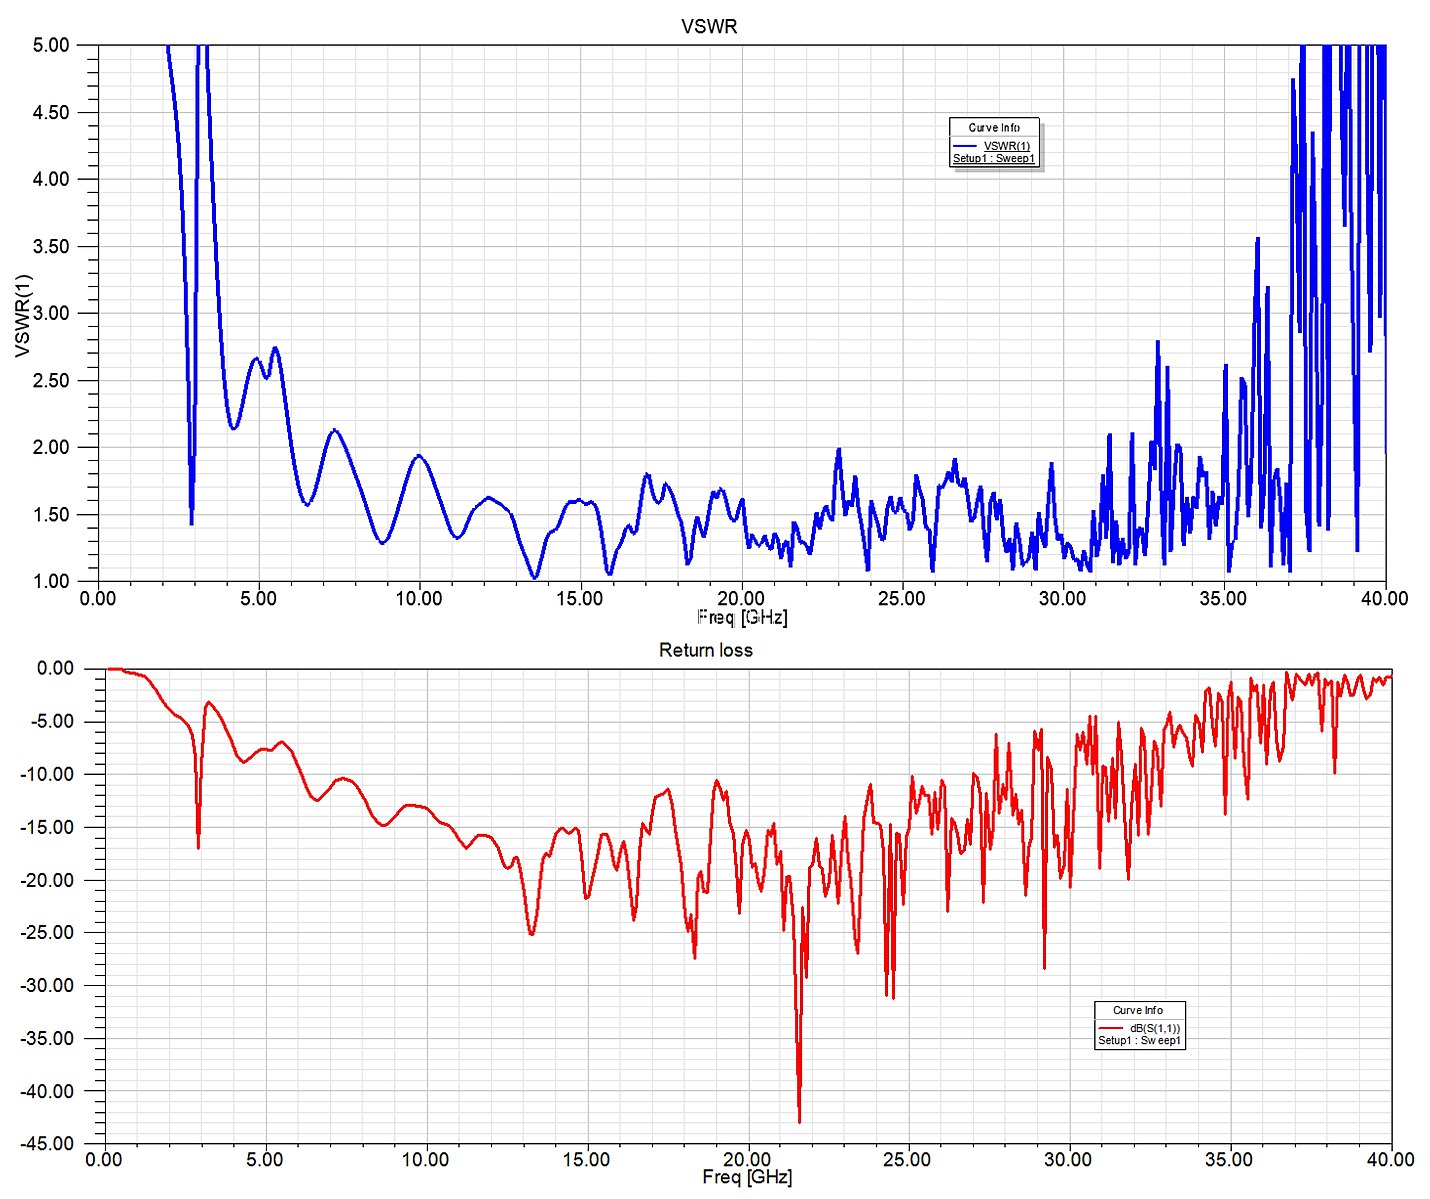Click "Setup1 : Sweep1" in the Return loss legend
This screenshot has width=1430, height=1199.
pyautogui.click(x=1140, y=1041)
